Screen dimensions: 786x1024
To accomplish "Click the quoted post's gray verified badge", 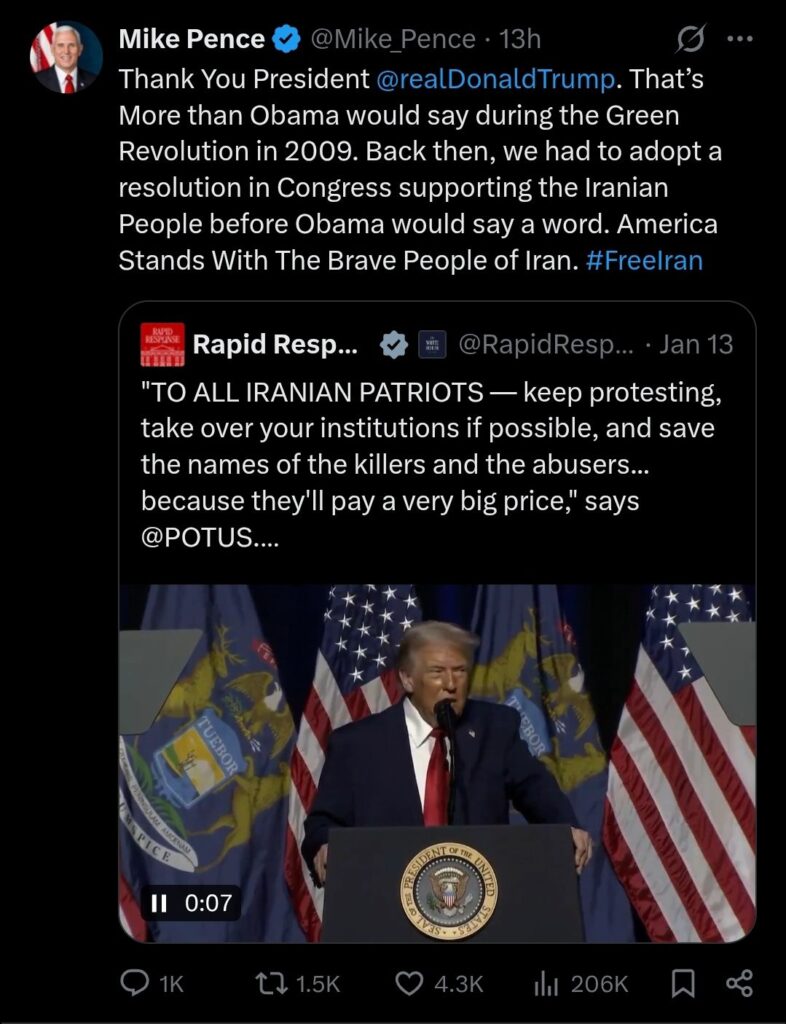I will point(394,345).
